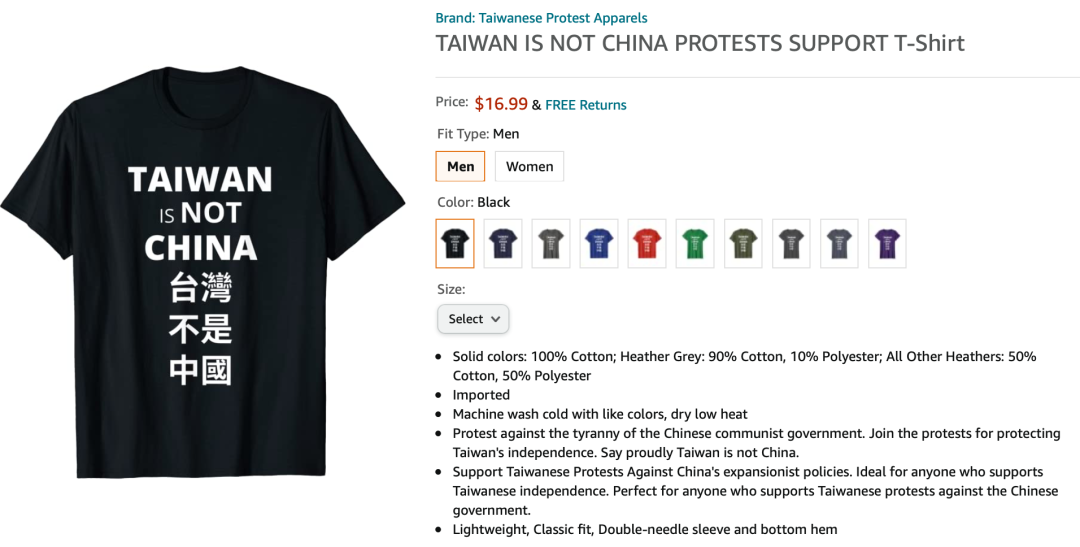Click the product title heading text
The height and width of the screenshot is (547, 1080).
[700, 43]
